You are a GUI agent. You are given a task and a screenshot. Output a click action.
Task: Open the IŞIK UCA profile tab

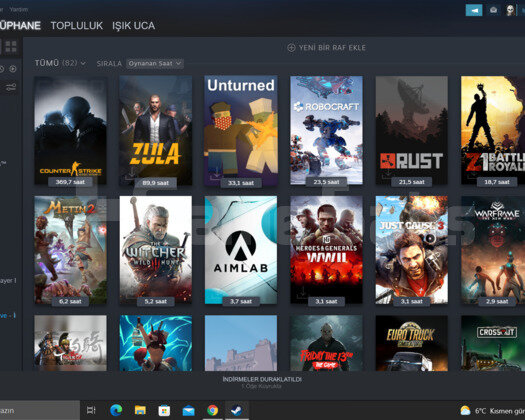[x=133, y=26]
